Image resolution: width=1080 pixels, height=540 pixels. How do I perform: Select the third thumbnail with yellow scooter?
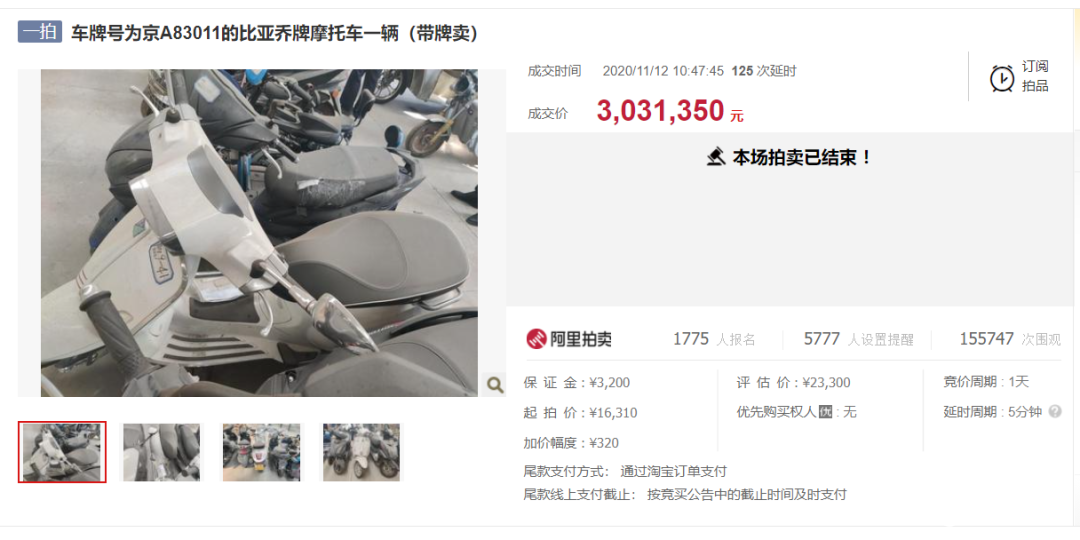pyautogui.click(x=262, y=452)
